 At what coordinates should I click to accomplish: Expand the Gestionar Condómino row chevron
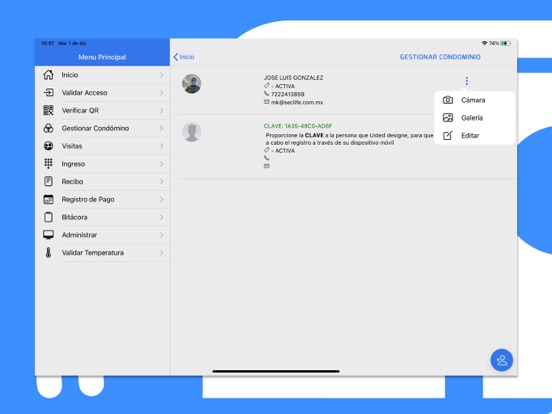[161, 128]
